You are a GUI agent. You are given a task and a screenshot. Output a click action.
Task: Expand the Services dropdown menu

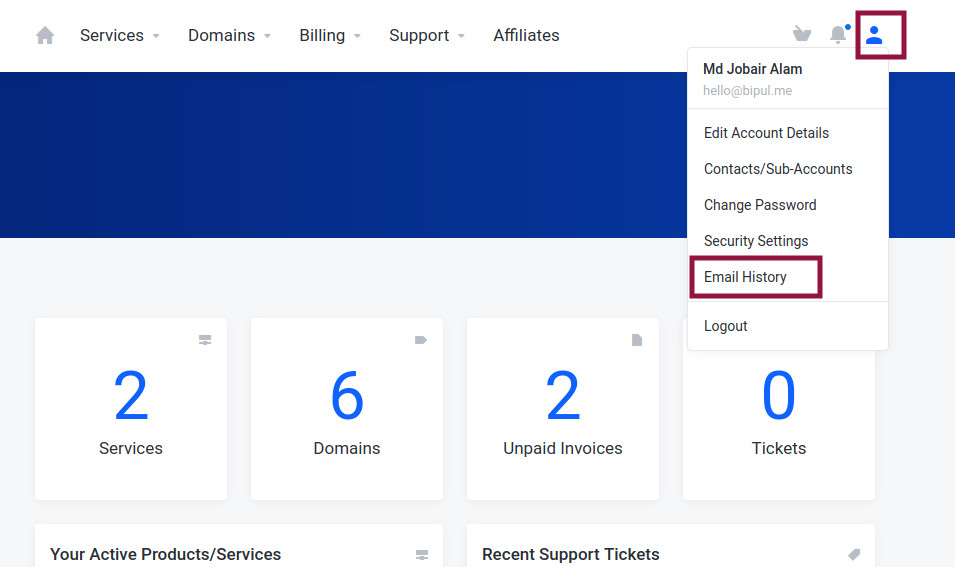[120, 35]
